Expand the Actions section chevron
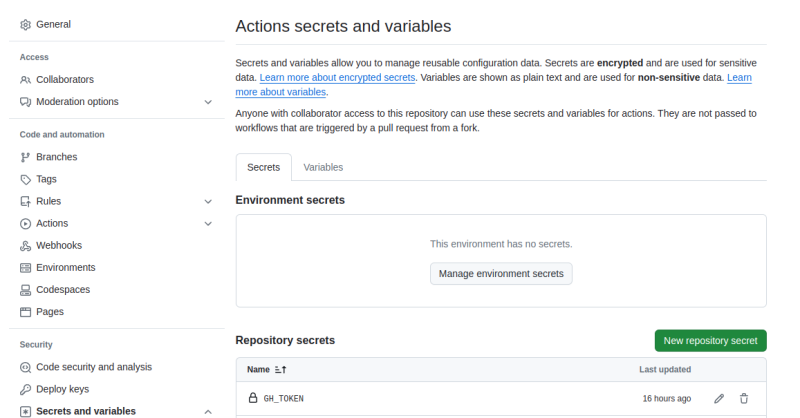Viewport: 800px width, 418px height. click(208, 224)
